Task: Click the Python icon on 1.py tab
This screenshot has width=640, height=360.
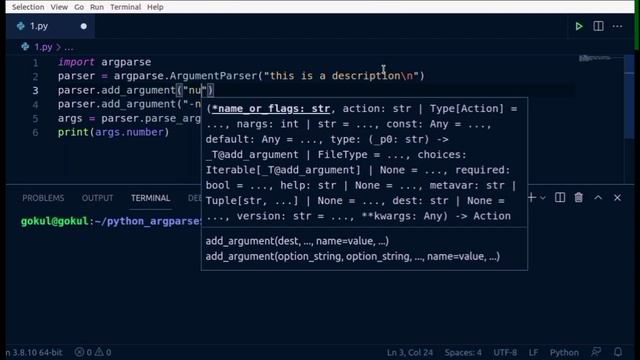Action: pos(21,26)
